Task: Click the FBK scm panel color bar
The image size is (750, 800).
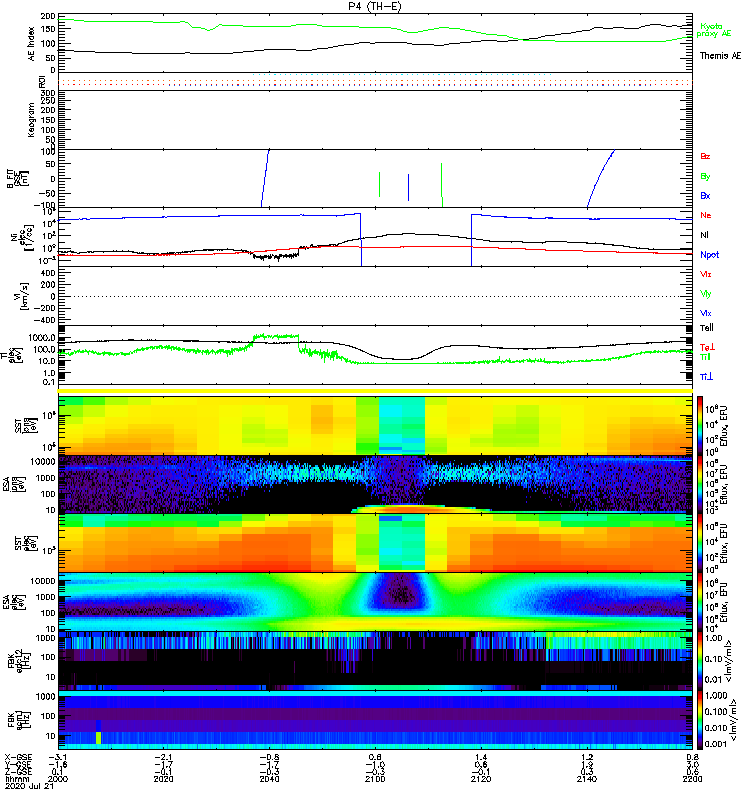Action: point(700,720)
